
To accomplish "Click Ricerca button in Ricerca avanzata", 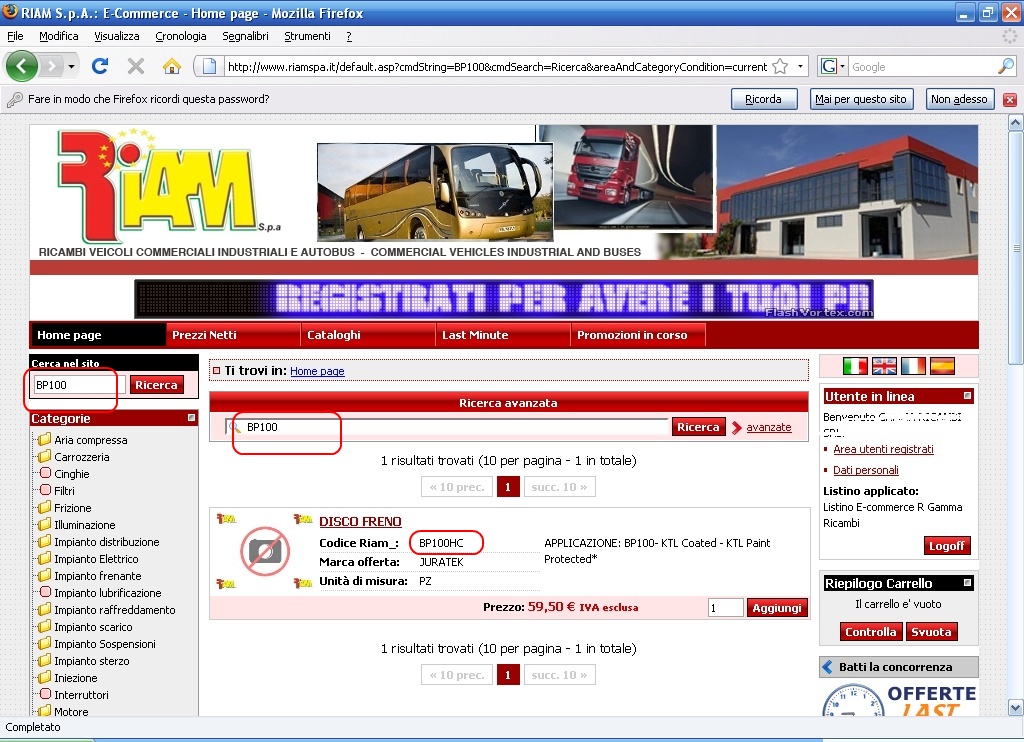I will coord(698,427).
